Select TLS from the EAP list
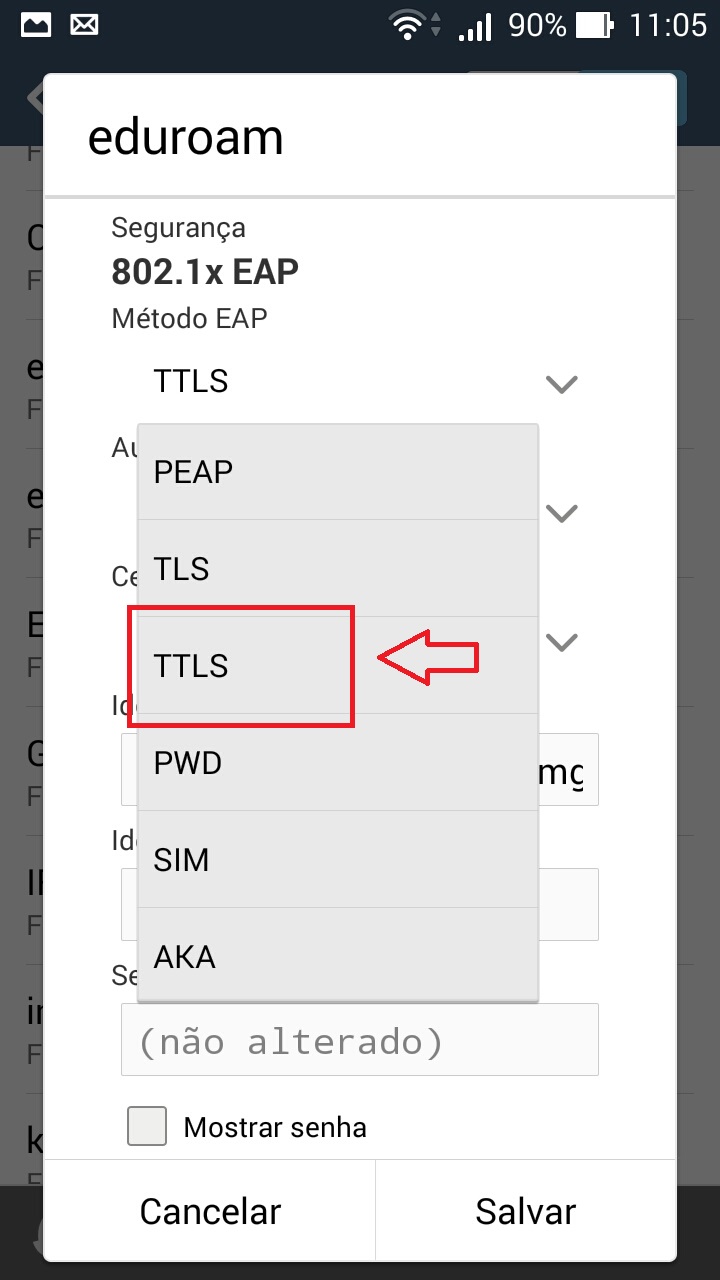 click(337, 569)
